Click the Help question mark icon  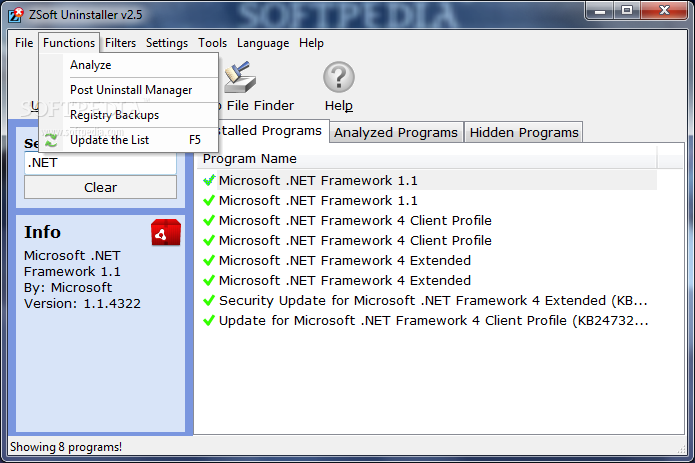click(x=339, y=77)
